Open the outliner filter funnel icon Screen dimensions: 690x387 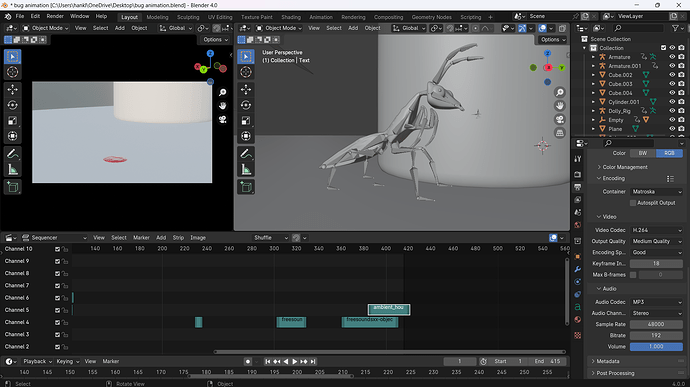[675, 28]
